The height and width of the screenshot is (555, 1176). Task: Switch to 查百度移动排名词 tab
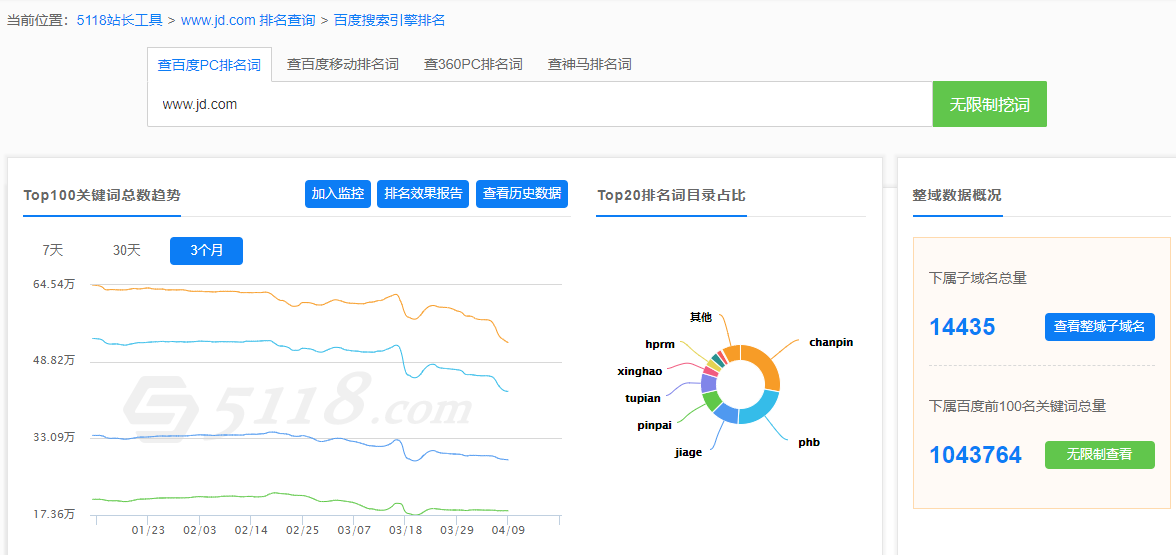pyautogui.click(x=343, y=64)
